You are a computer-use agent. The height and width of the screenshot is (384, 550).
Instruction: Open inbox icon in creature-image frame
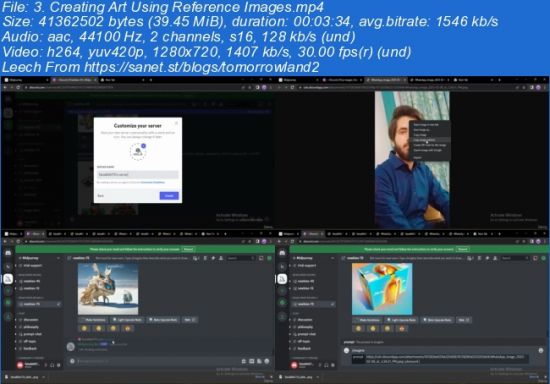tap(261, 258)
